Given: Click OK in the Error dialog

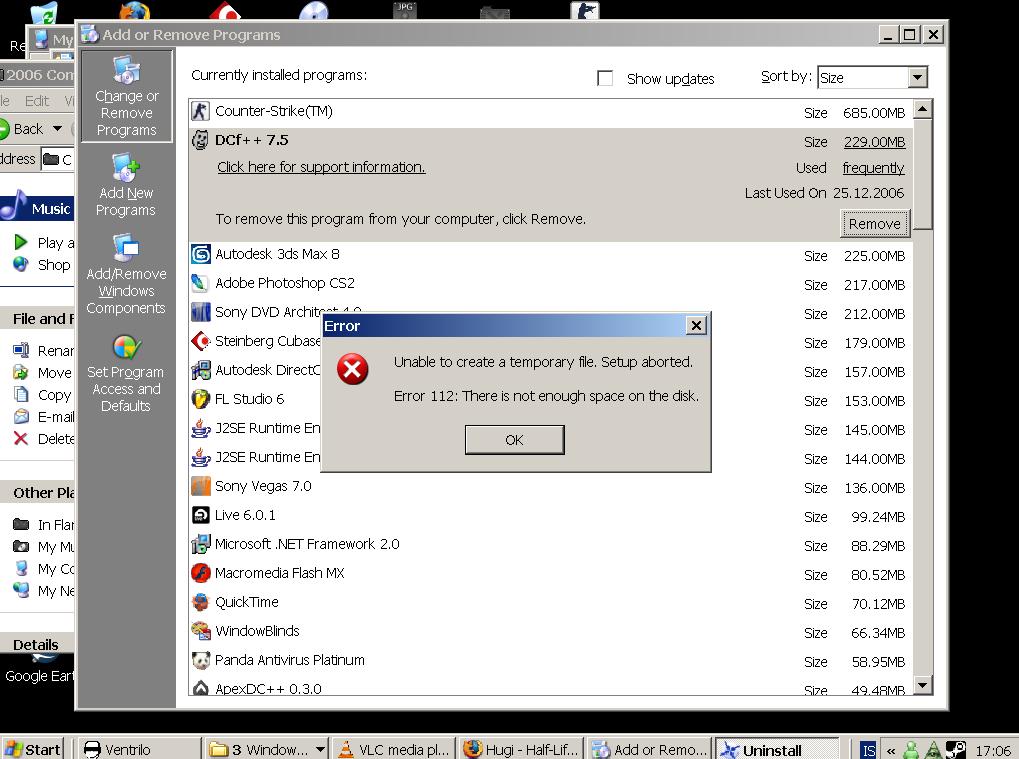Looking at the screenshot, I should (514, 440).
